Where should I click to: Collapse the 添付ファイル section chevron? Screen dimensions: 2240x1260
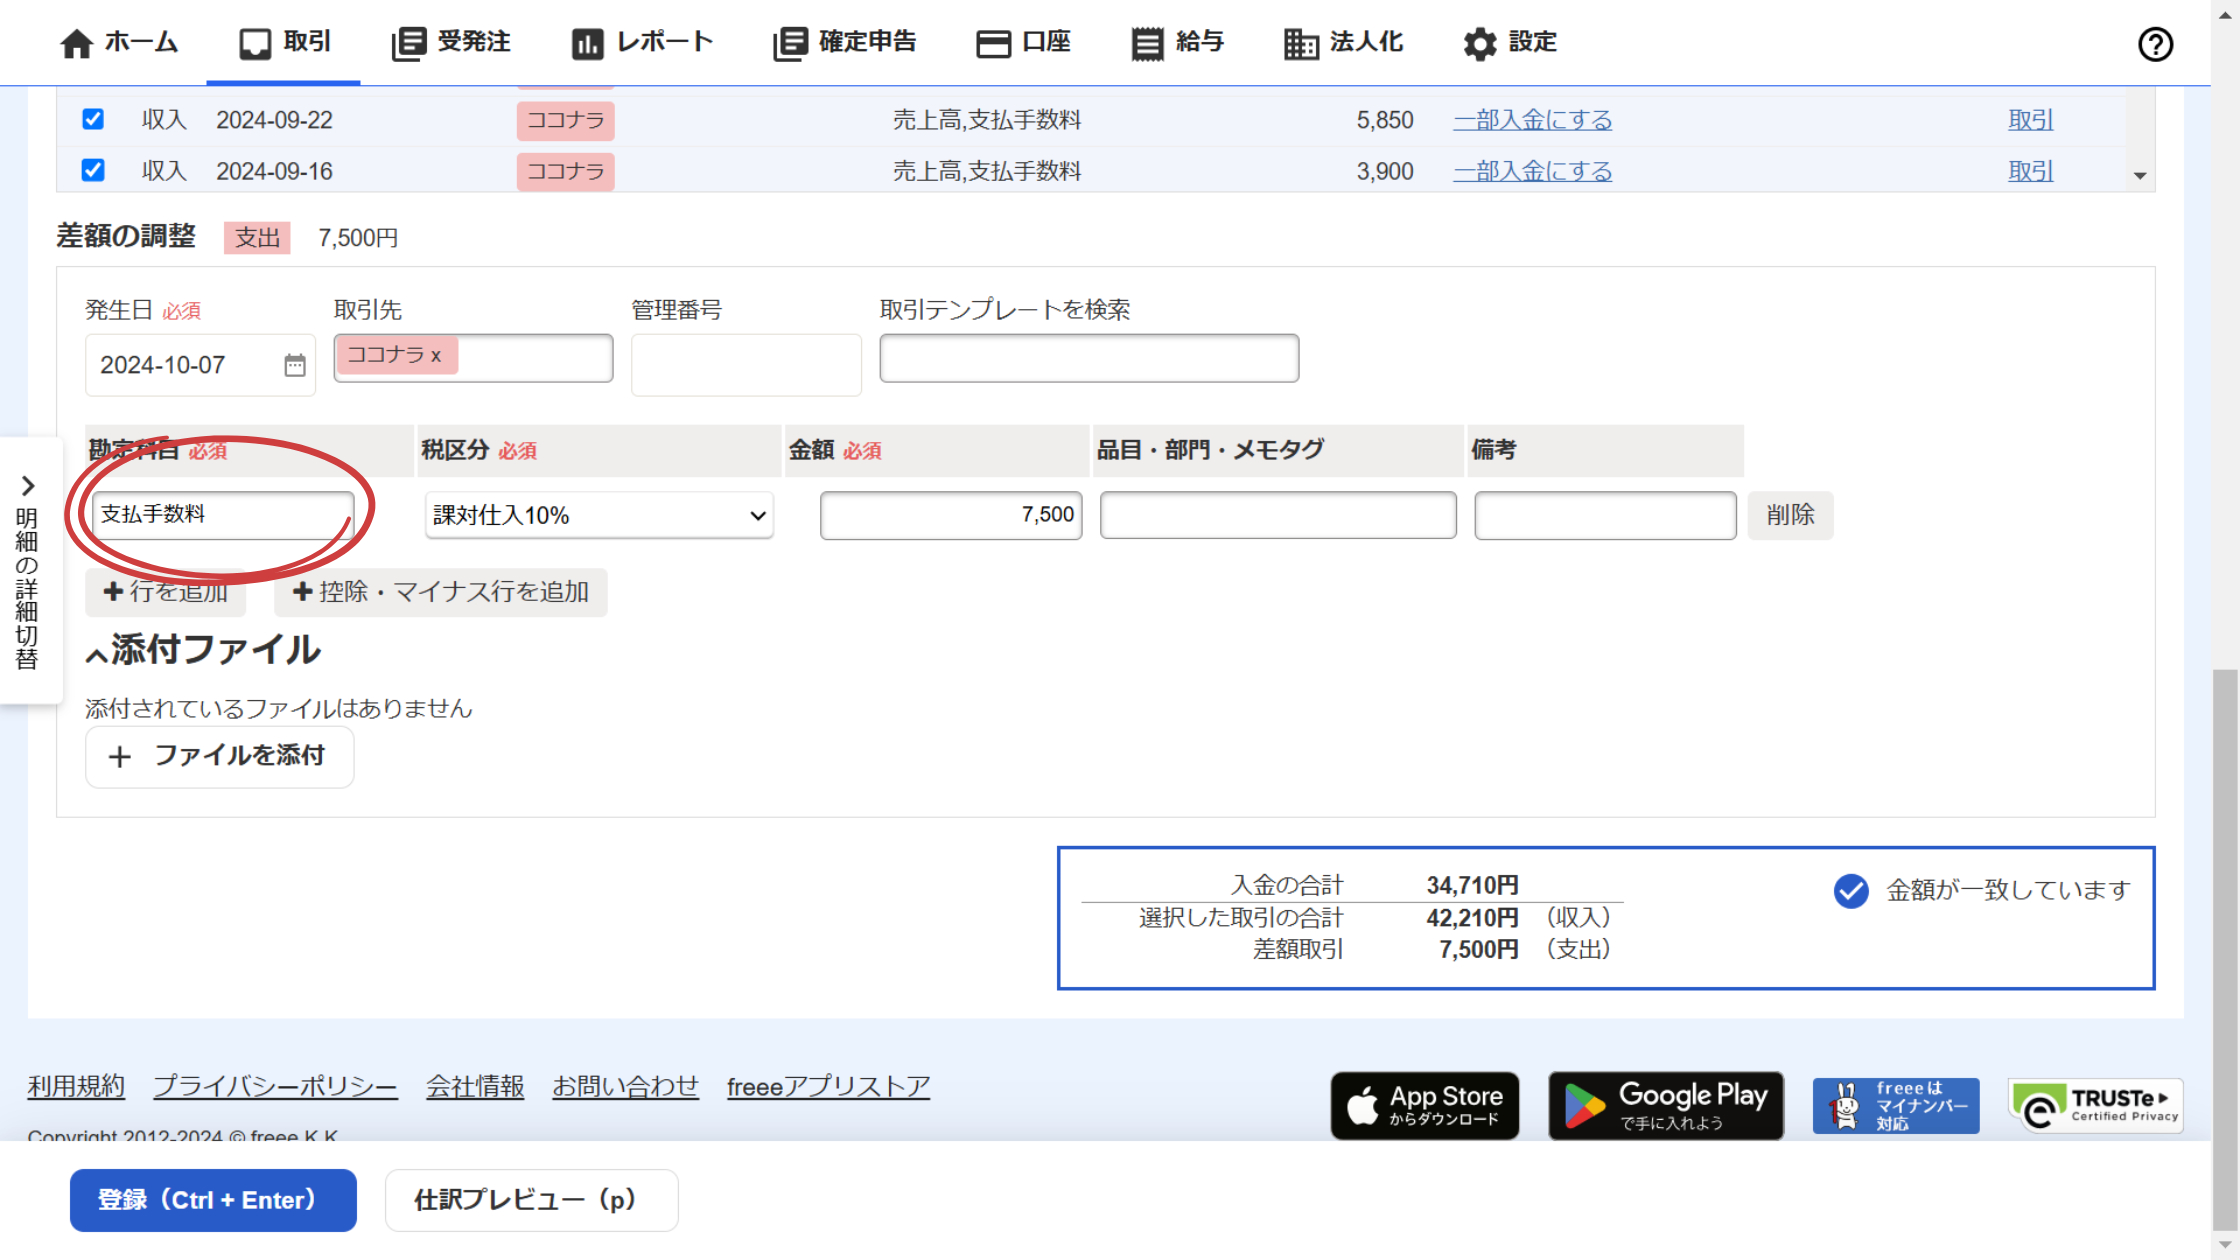coord(96,655)
